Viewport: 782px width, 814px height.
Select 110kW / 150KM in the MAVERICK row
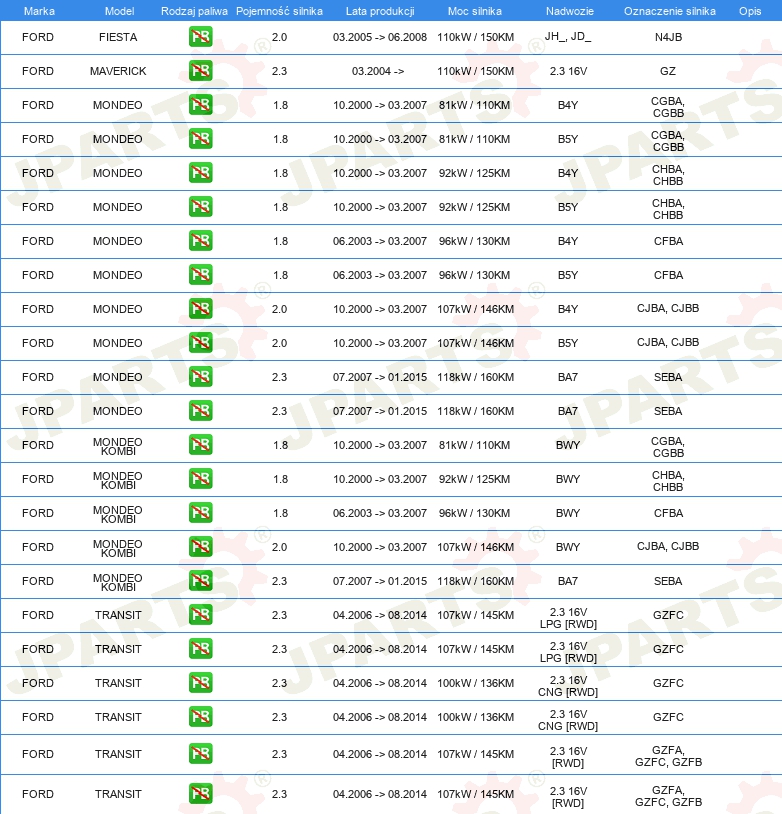[x=476, y=71]
